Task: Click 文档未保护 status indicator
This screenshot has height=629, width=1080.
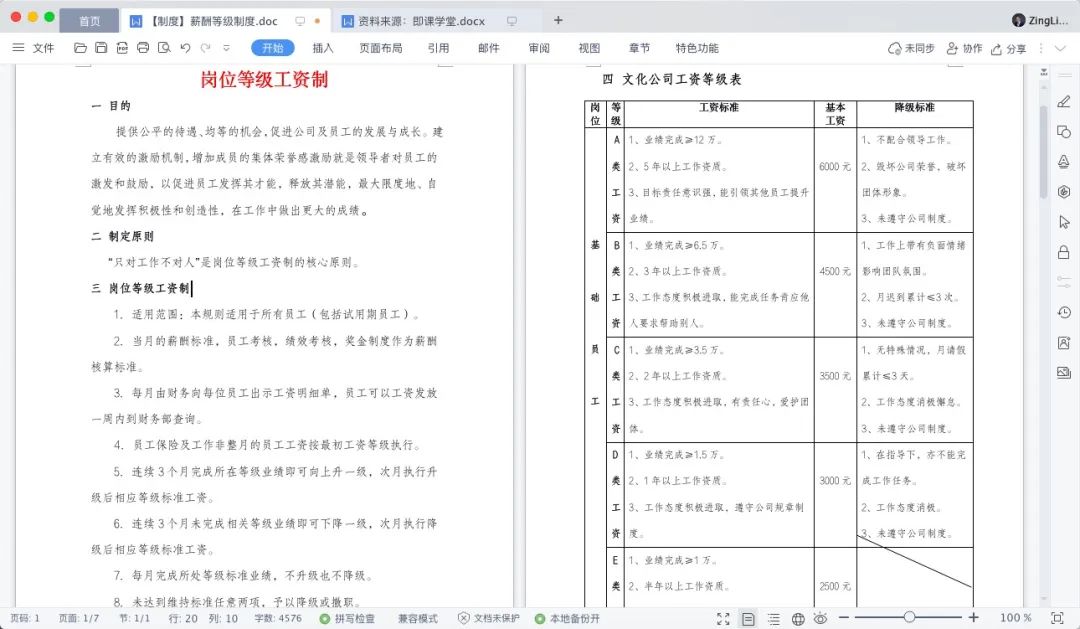Action: click(x=489, y=619)
